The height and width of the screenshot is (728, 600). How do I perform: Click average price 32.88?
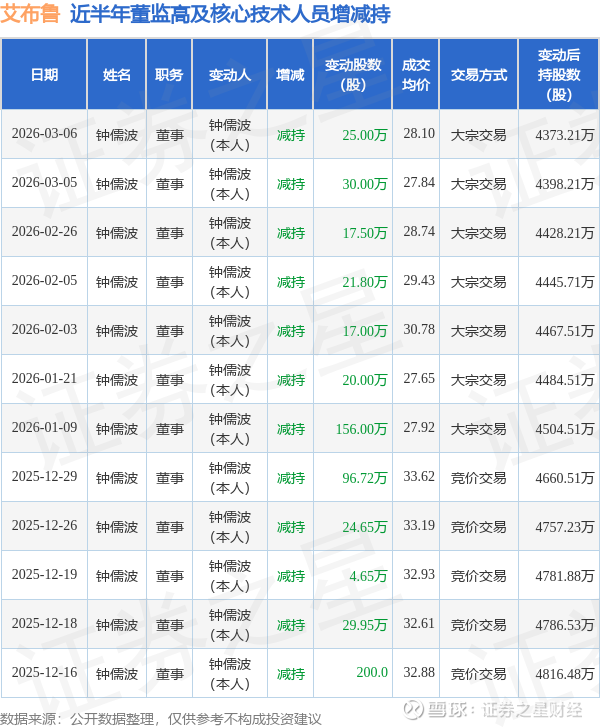pyautogui.click(x=419, y=673)
